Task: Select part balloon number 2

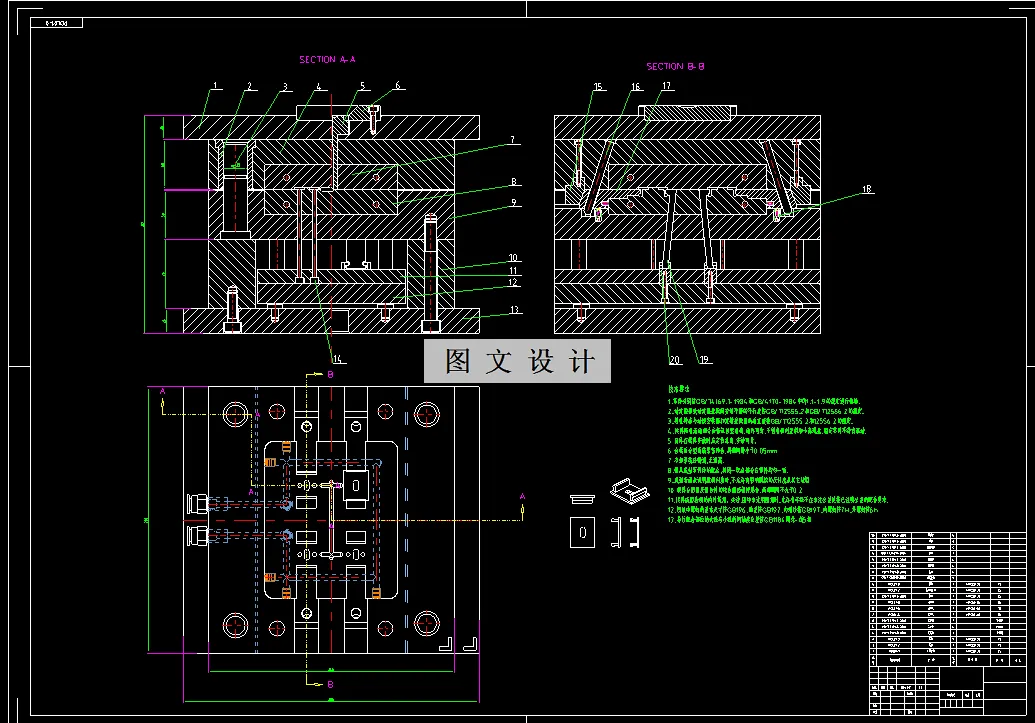Action: [x=250, y=86]
